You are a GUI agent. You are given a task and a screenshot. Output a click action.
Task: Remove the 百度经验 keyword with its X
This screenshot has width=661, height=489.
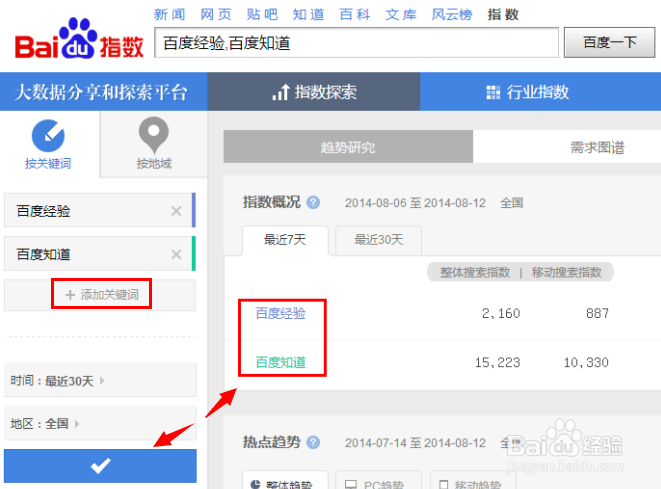[176, 211]
